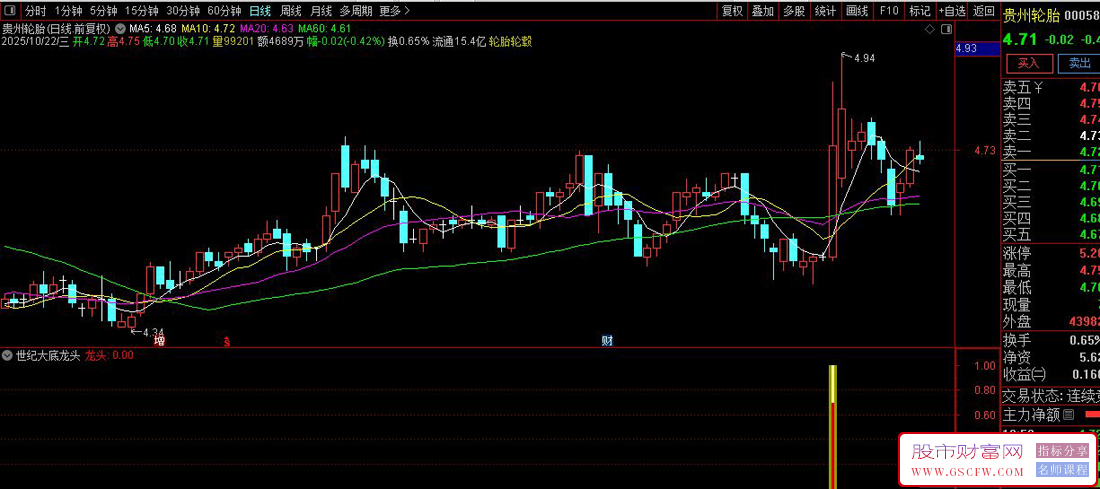
Task: Open F10 company information
Action: [x=889, y=11]
